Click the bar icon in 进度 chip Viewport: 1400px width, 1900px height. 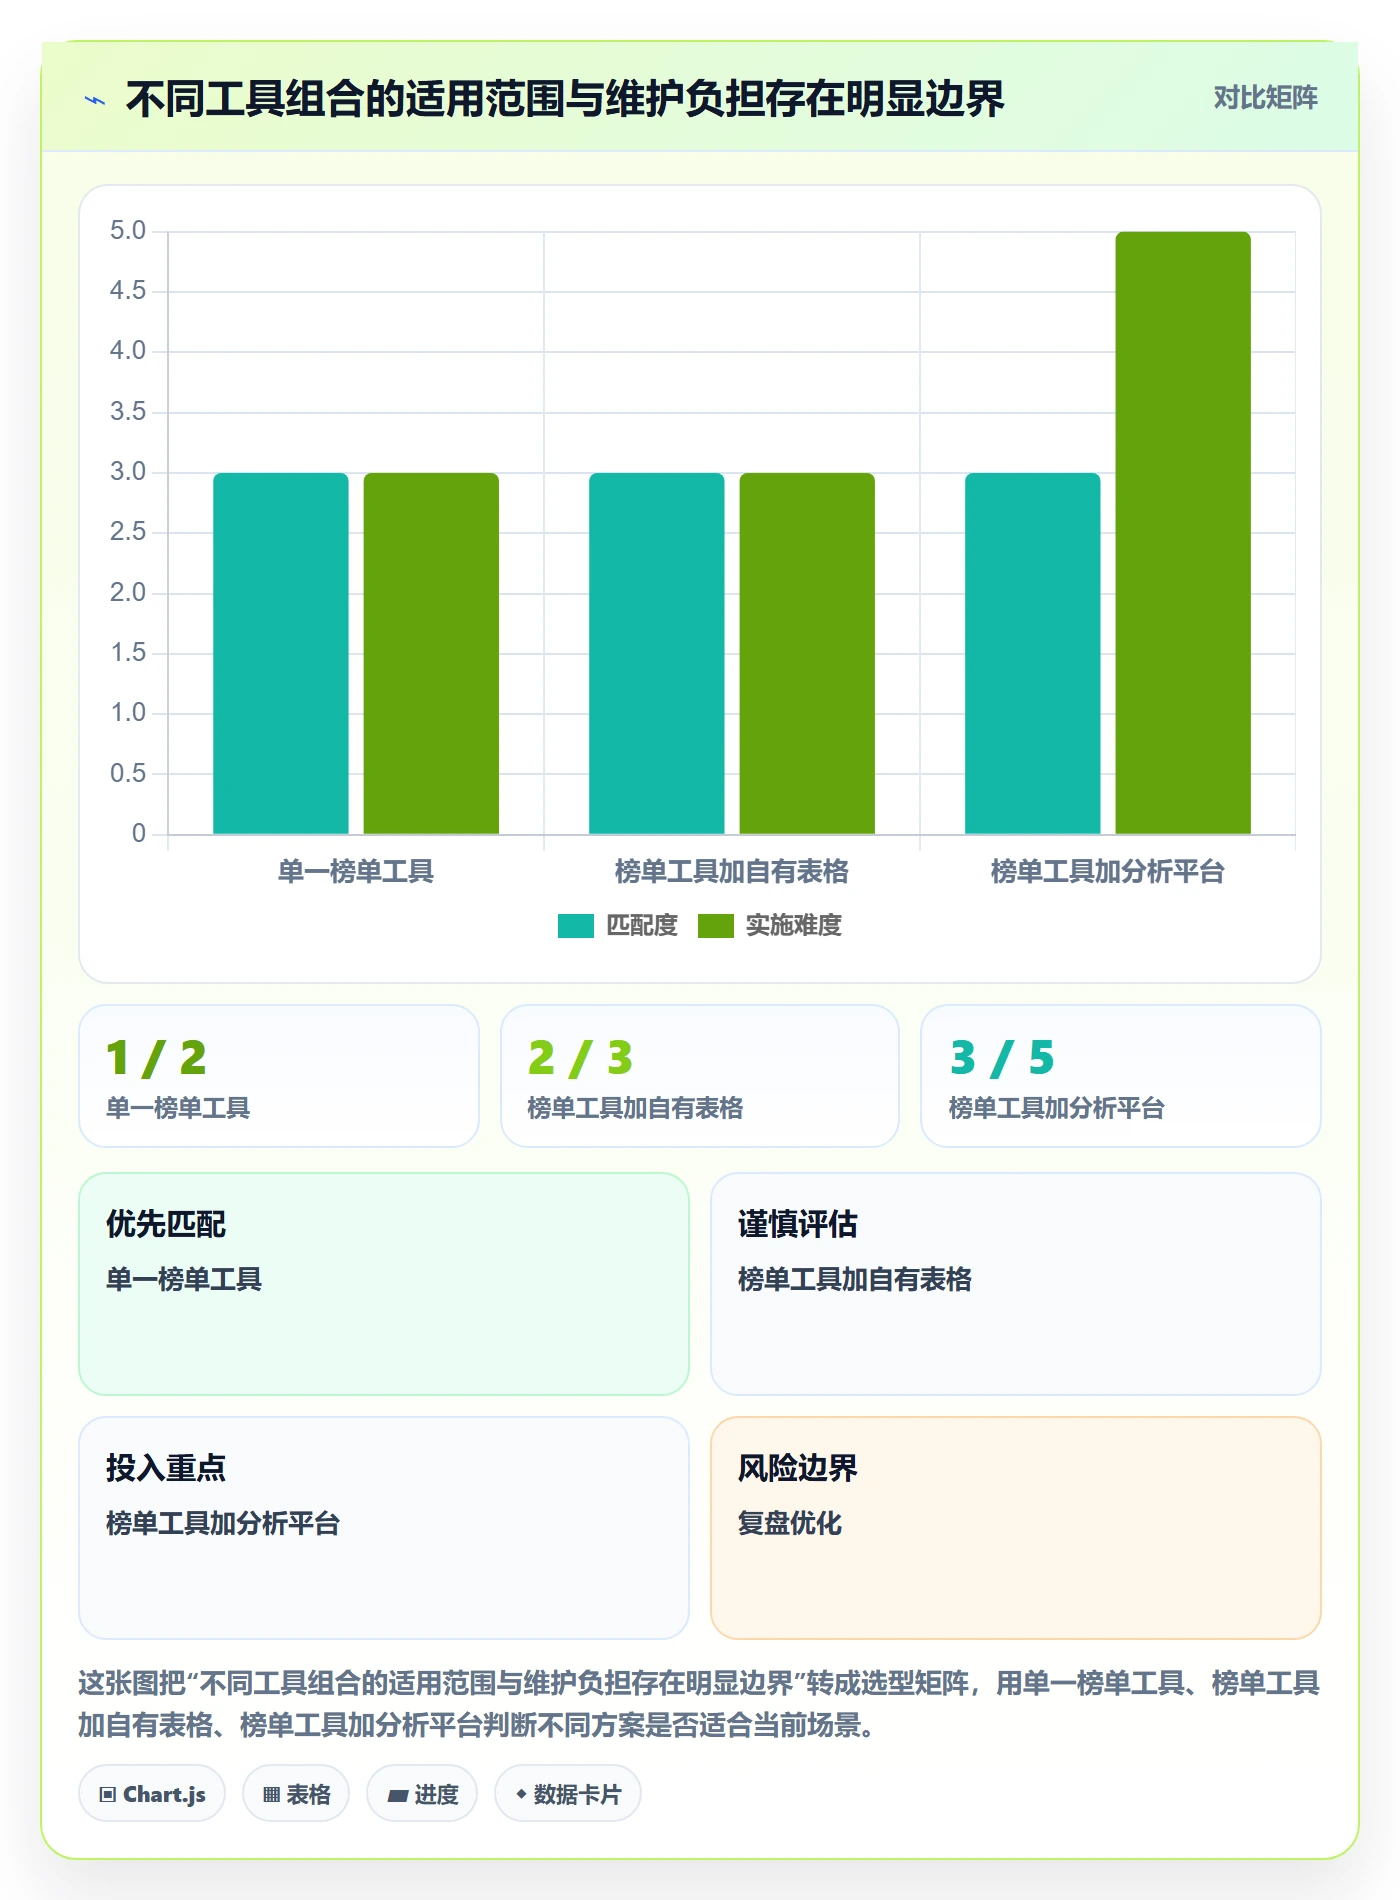point(398,1796)
